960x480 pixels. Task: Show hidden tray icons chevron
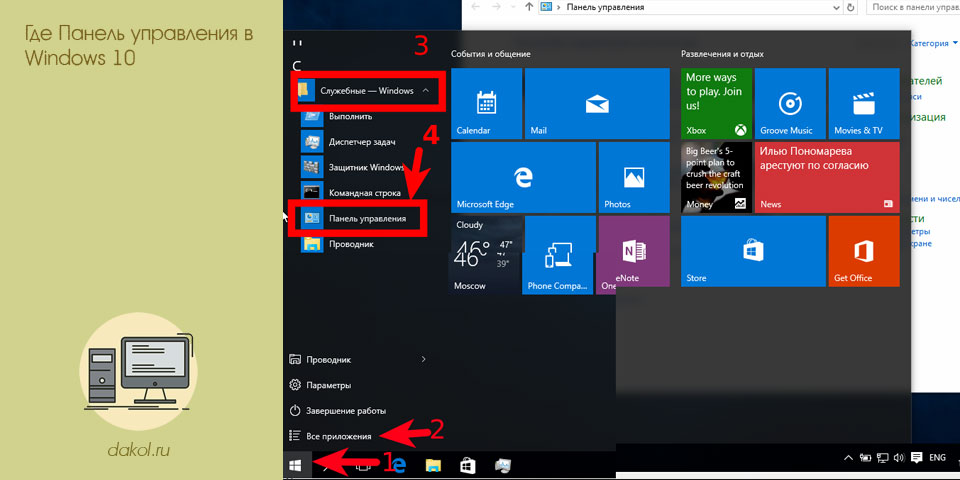(x=848, y=458)
